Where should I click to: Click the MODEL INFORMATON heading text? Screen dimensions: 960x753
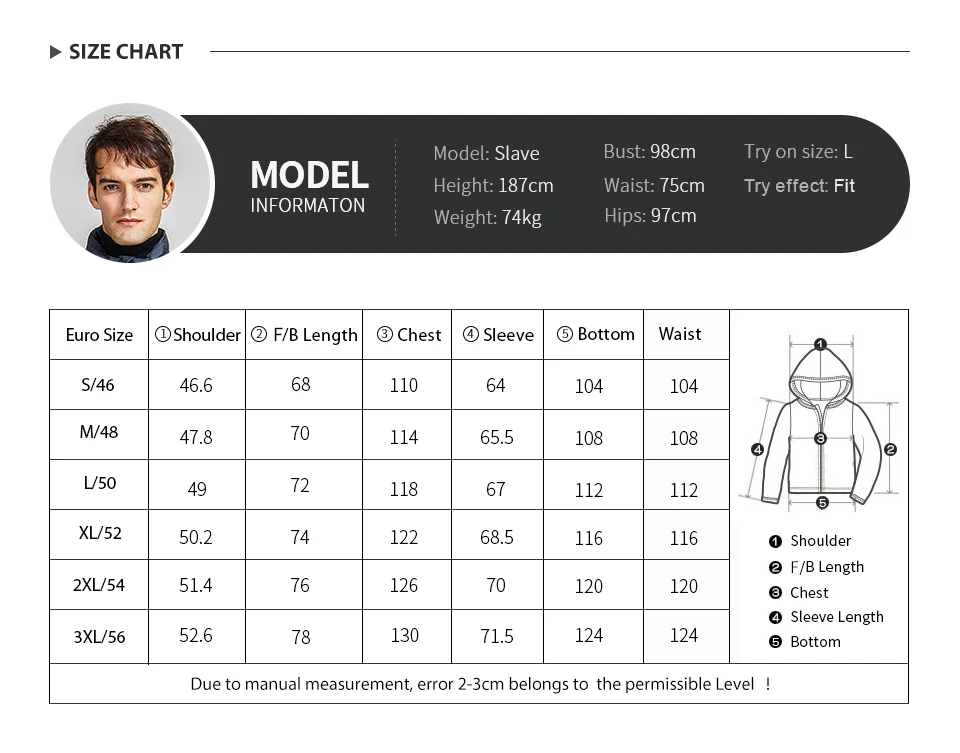[309, 186]
